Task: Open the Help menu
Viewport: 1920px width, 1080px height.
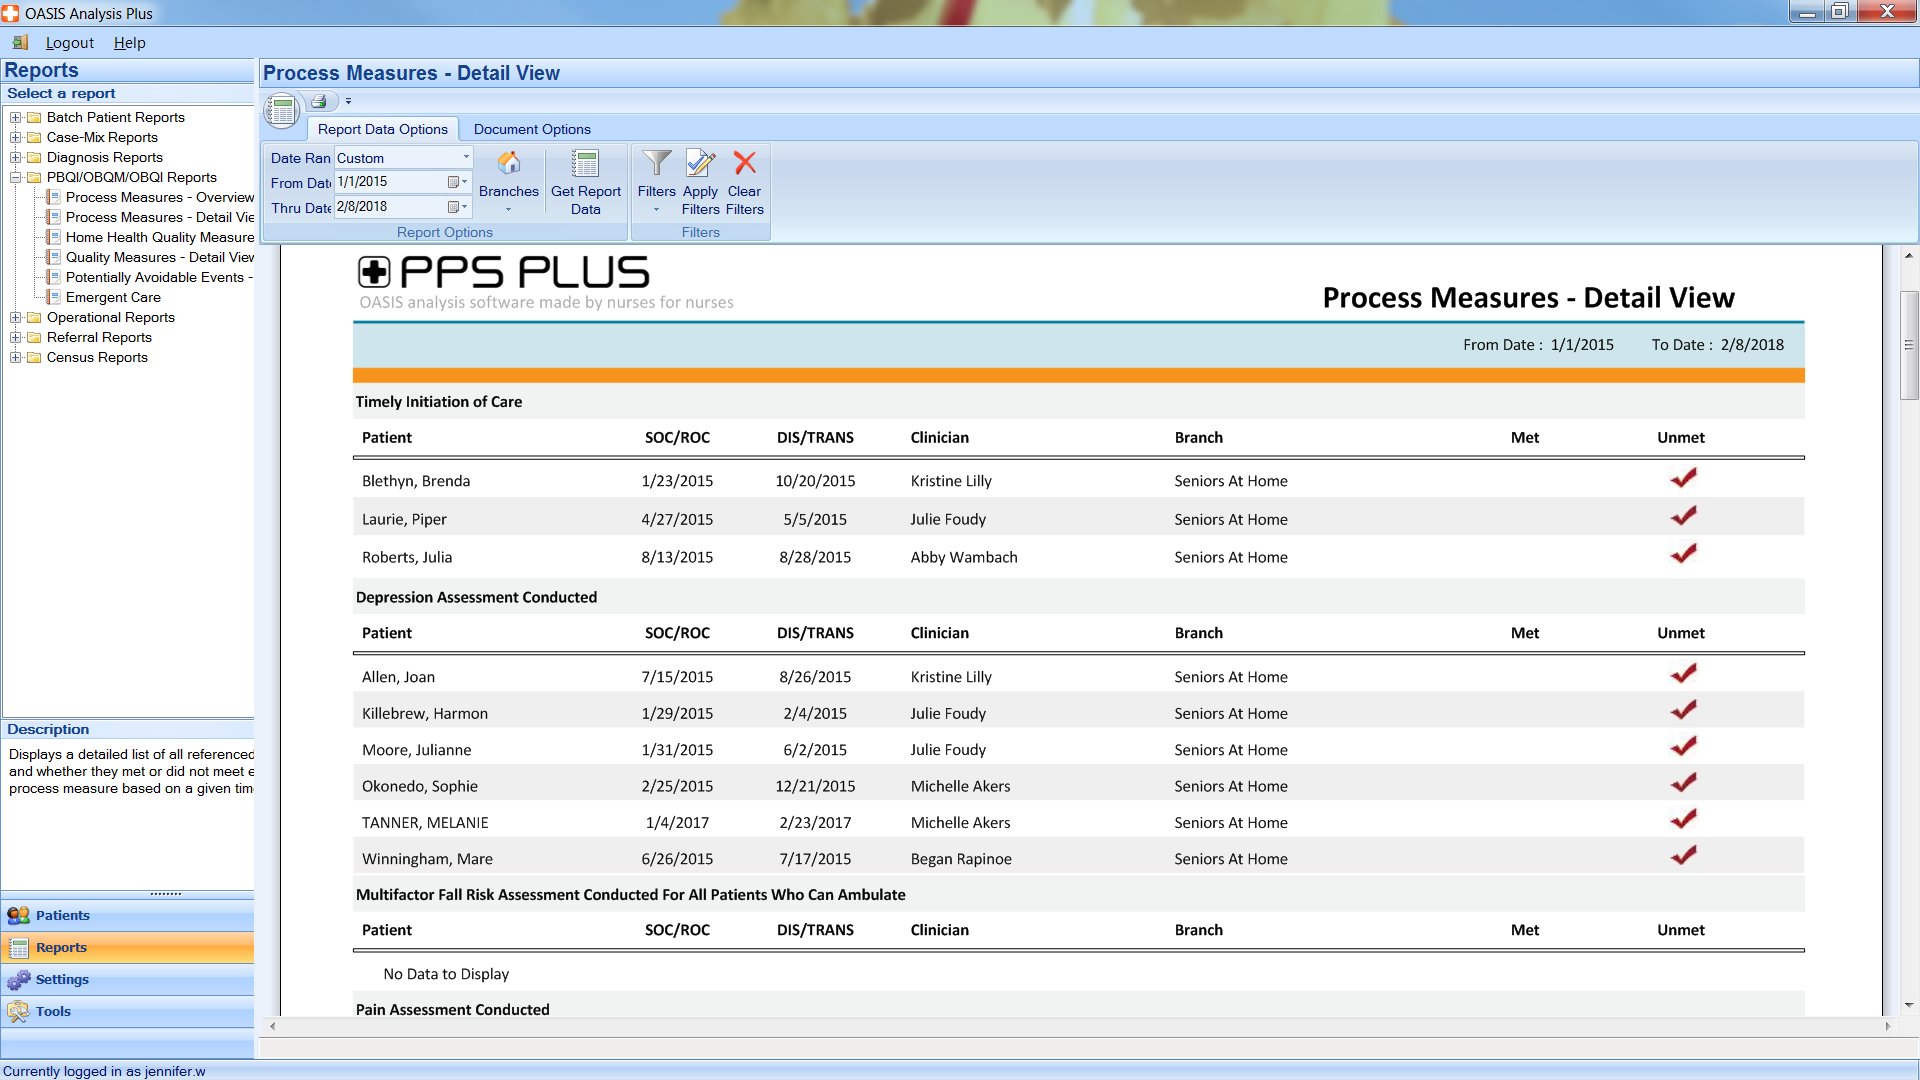Action: point(129,43)
